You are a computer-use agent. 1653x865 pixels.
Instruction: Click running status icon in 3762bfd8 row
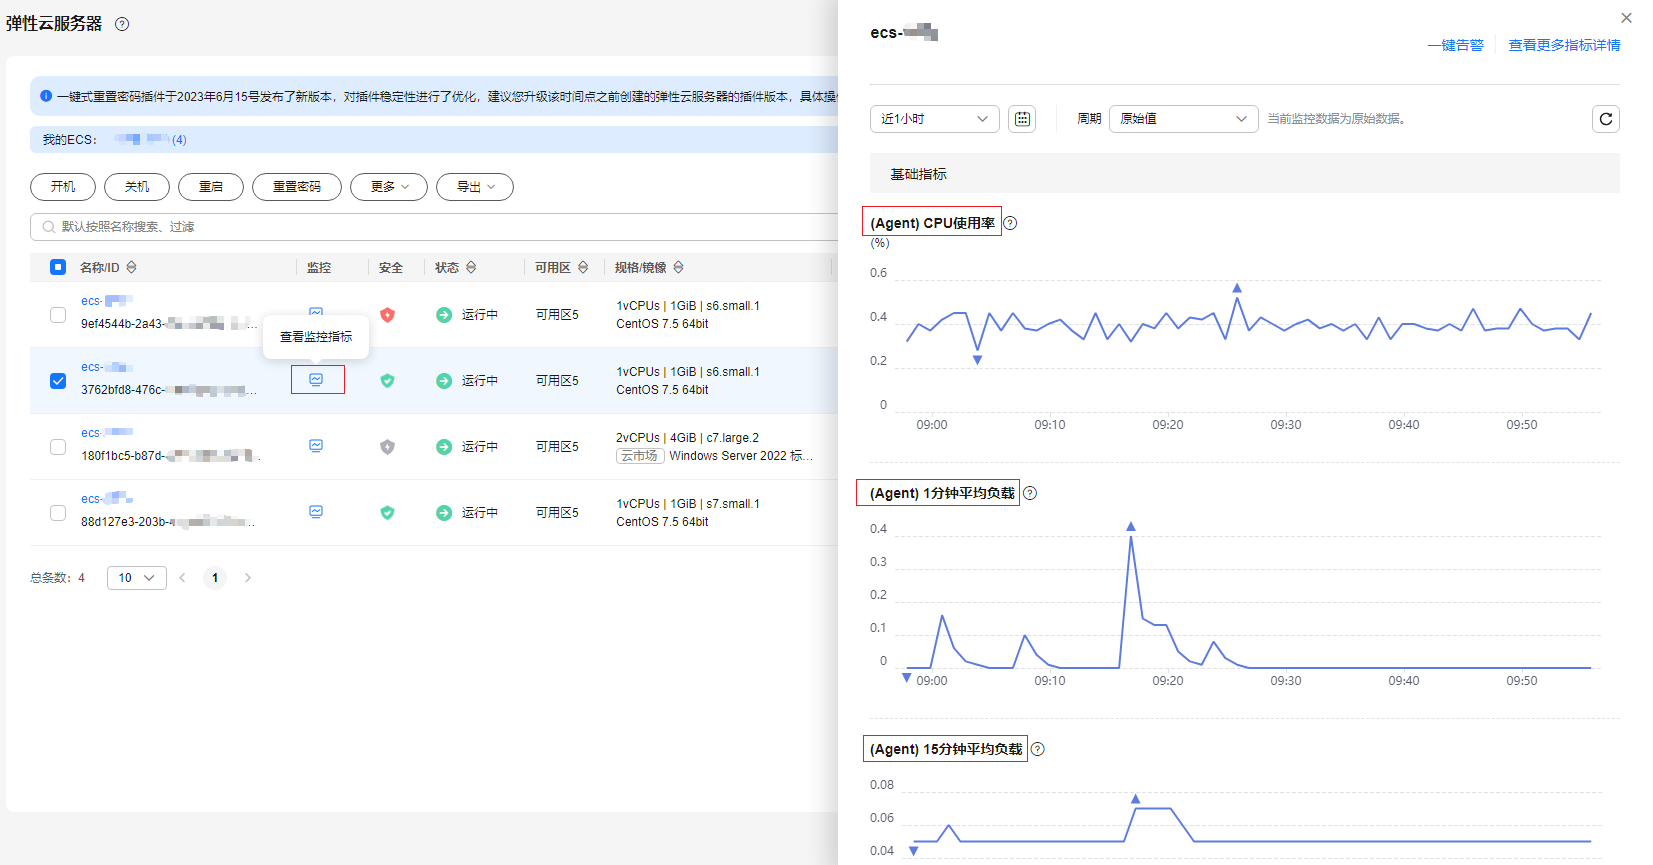pos(444,381)
